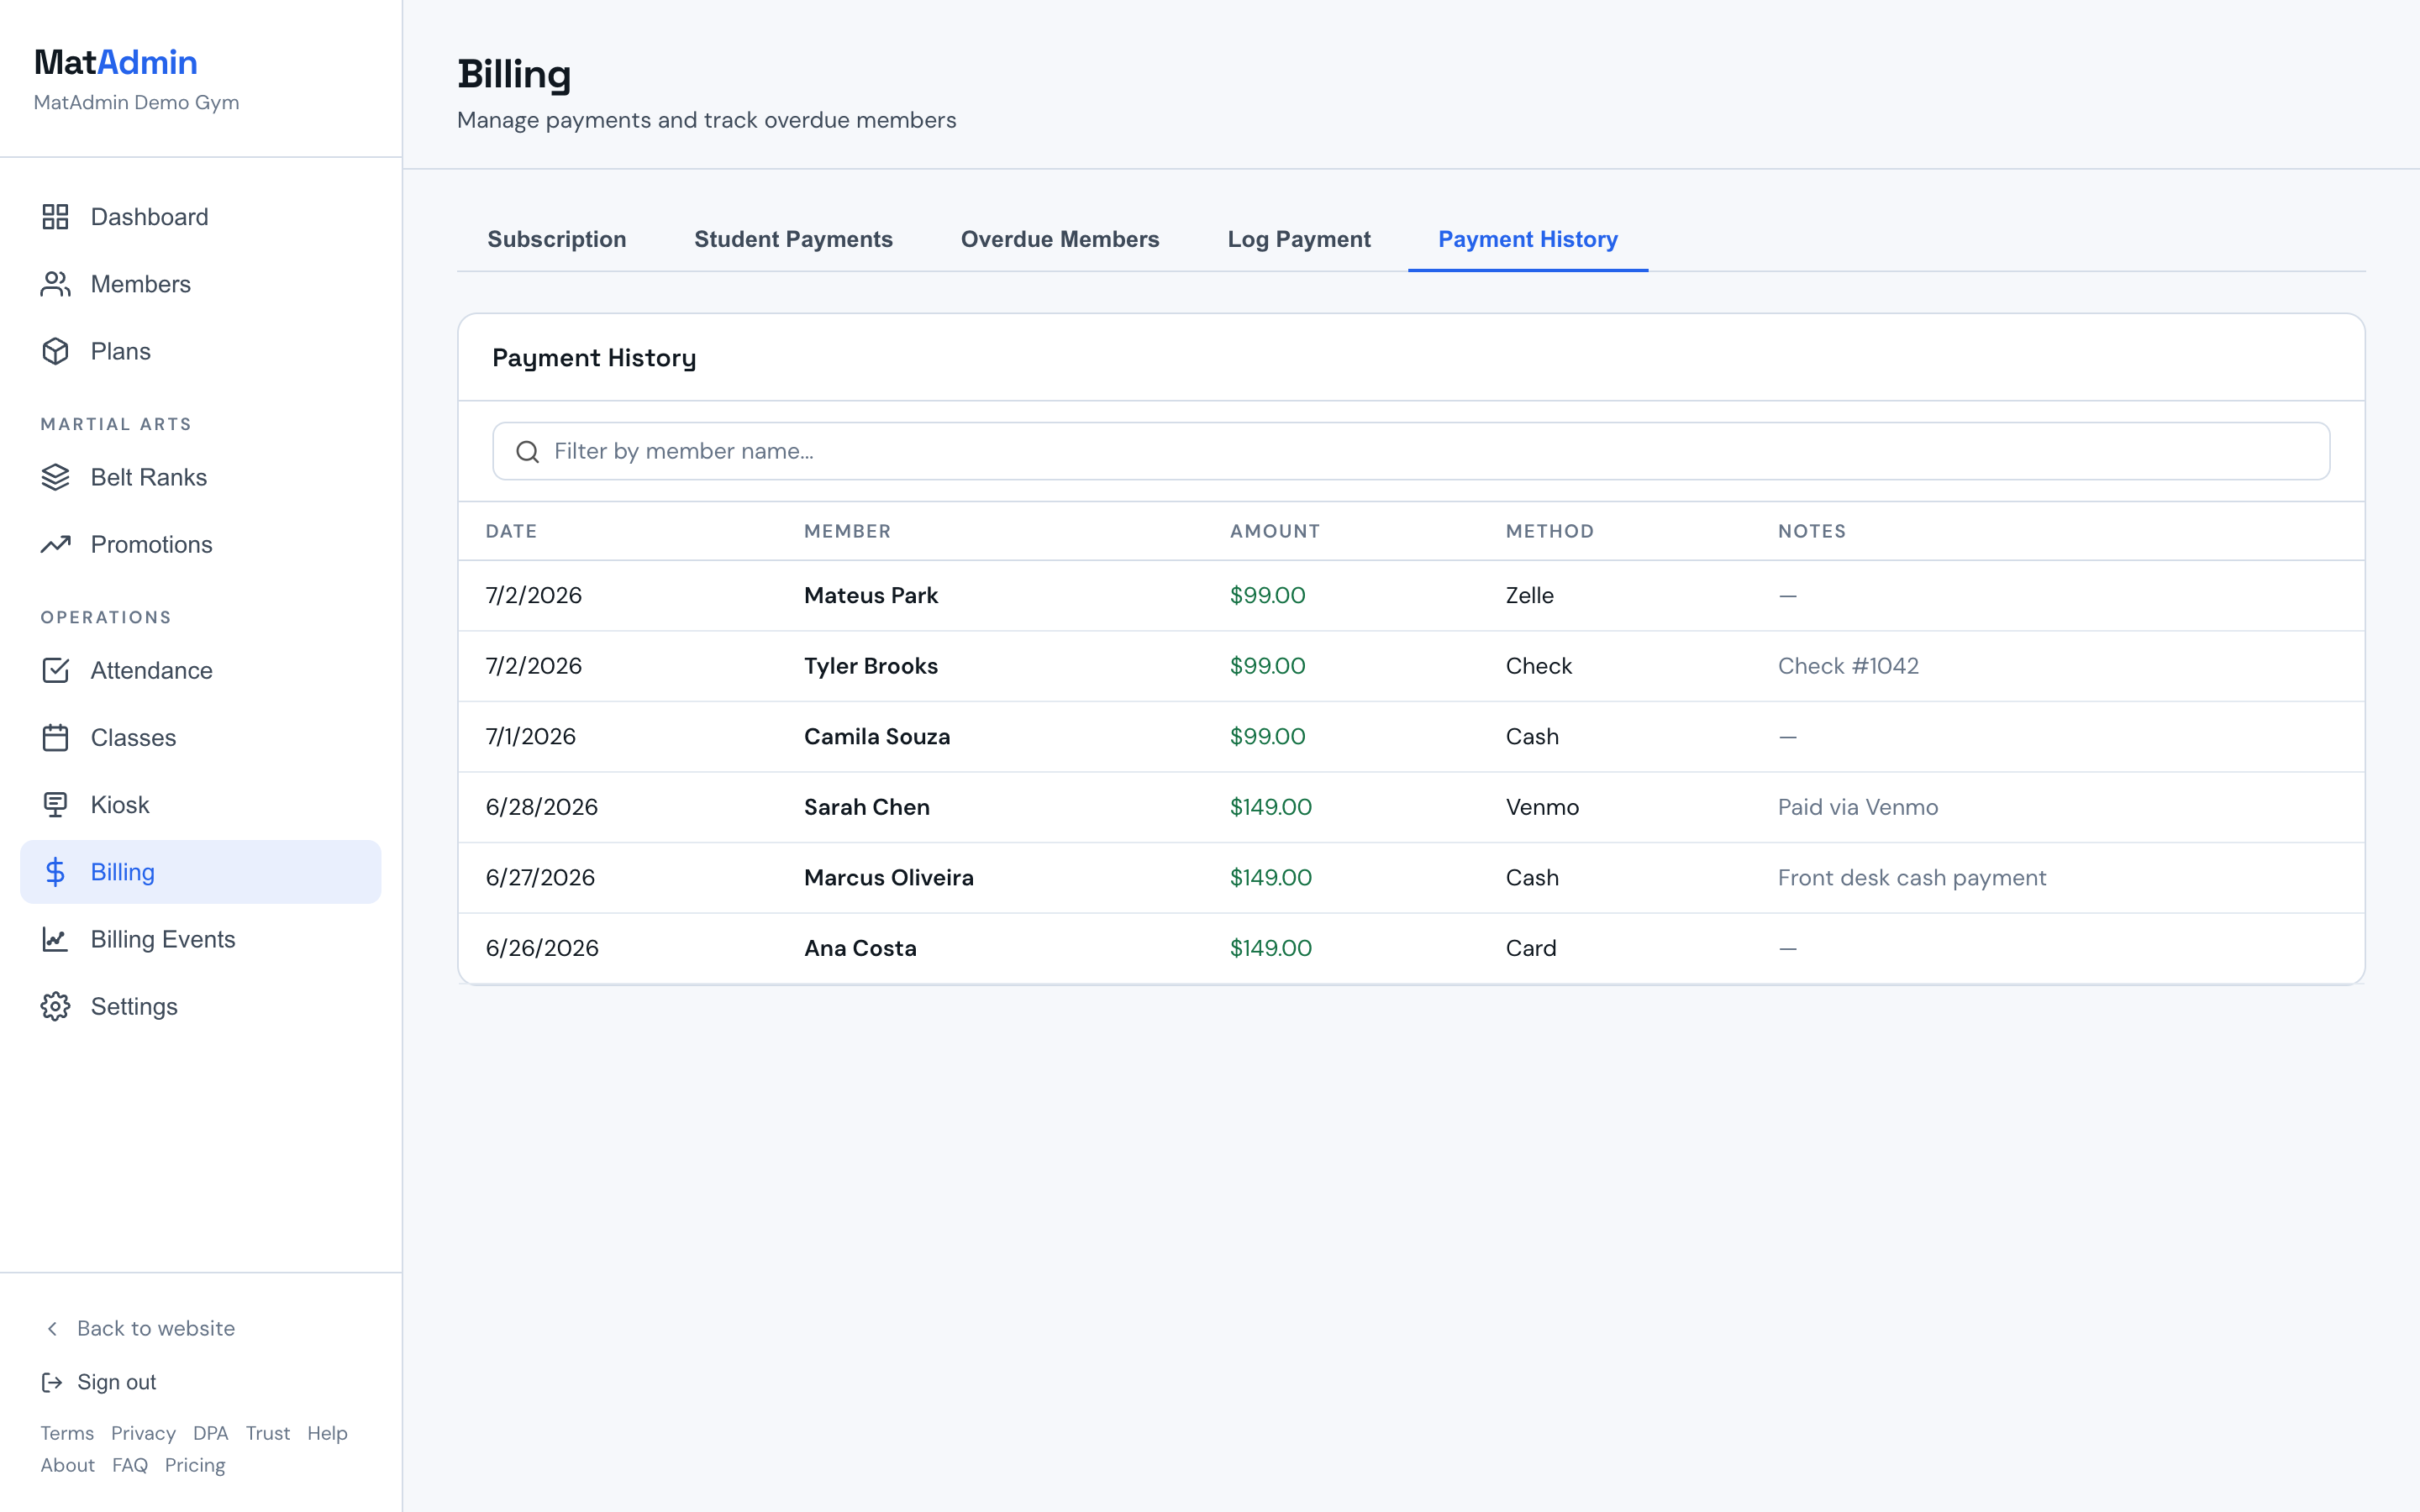Click the Amount column header

(1274, 531)
